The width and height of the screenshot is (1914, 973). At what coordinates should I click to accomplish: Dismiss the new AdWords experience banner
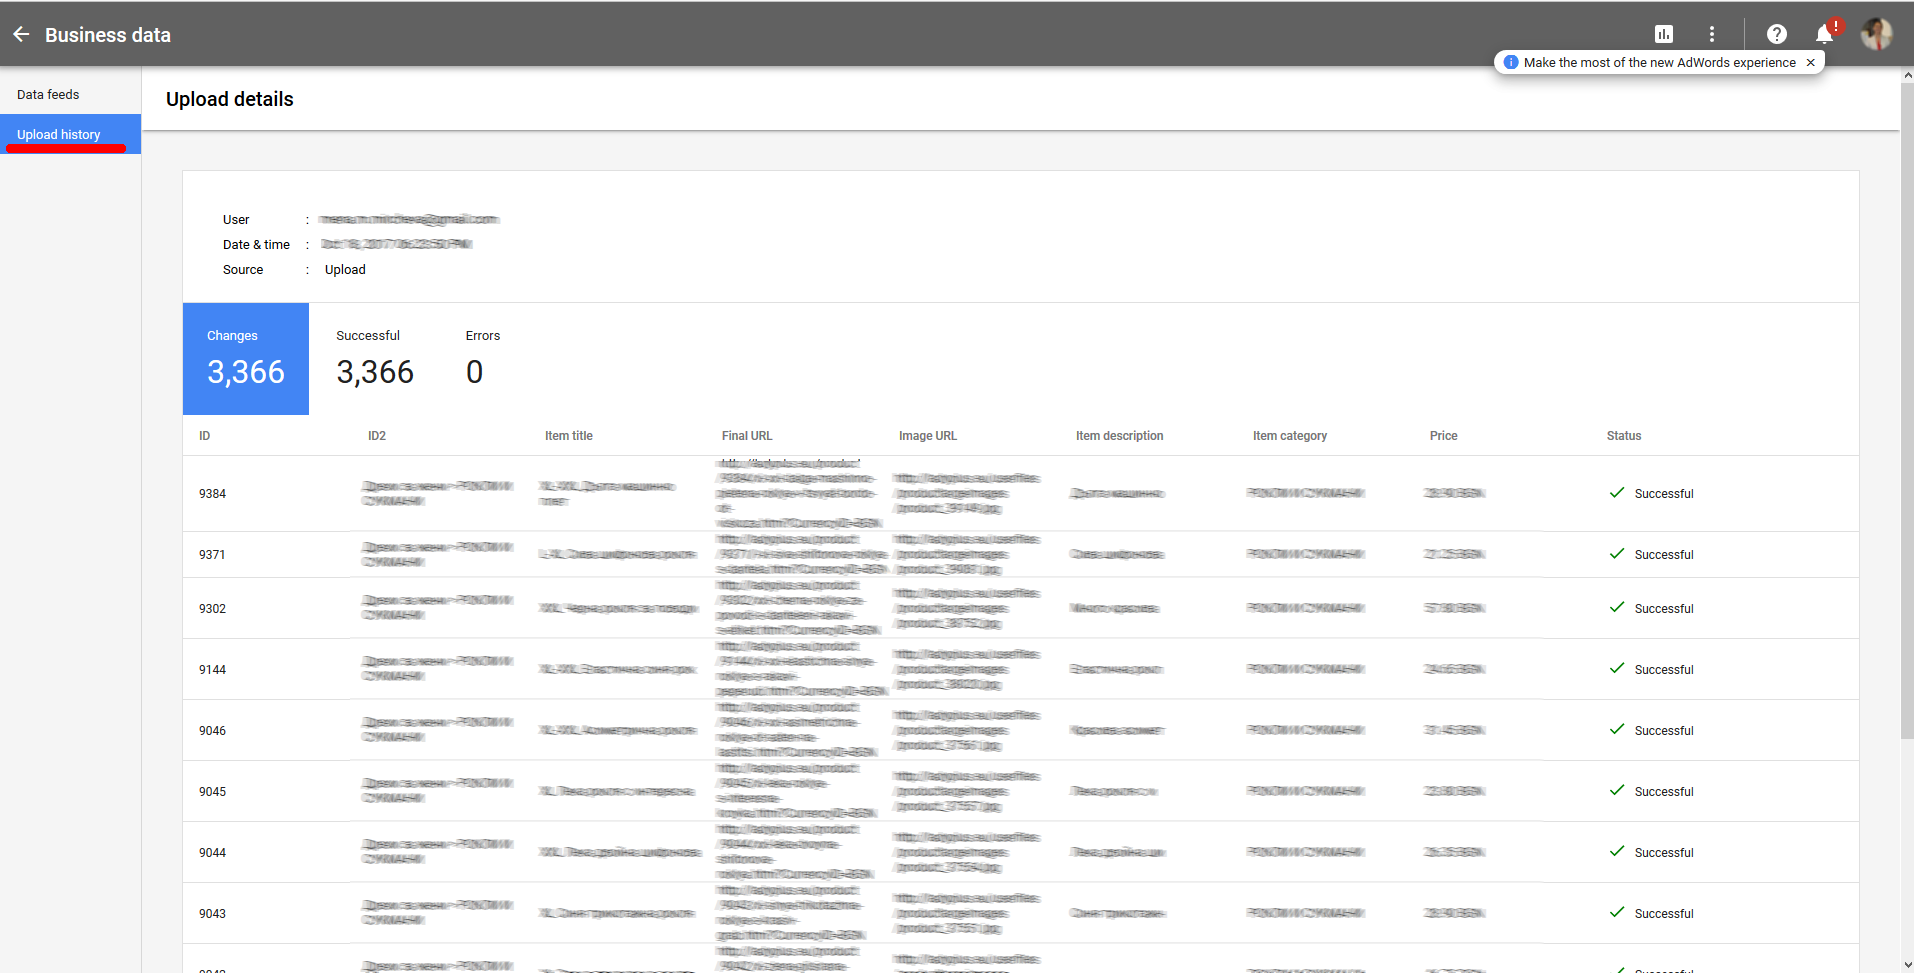1811,61
